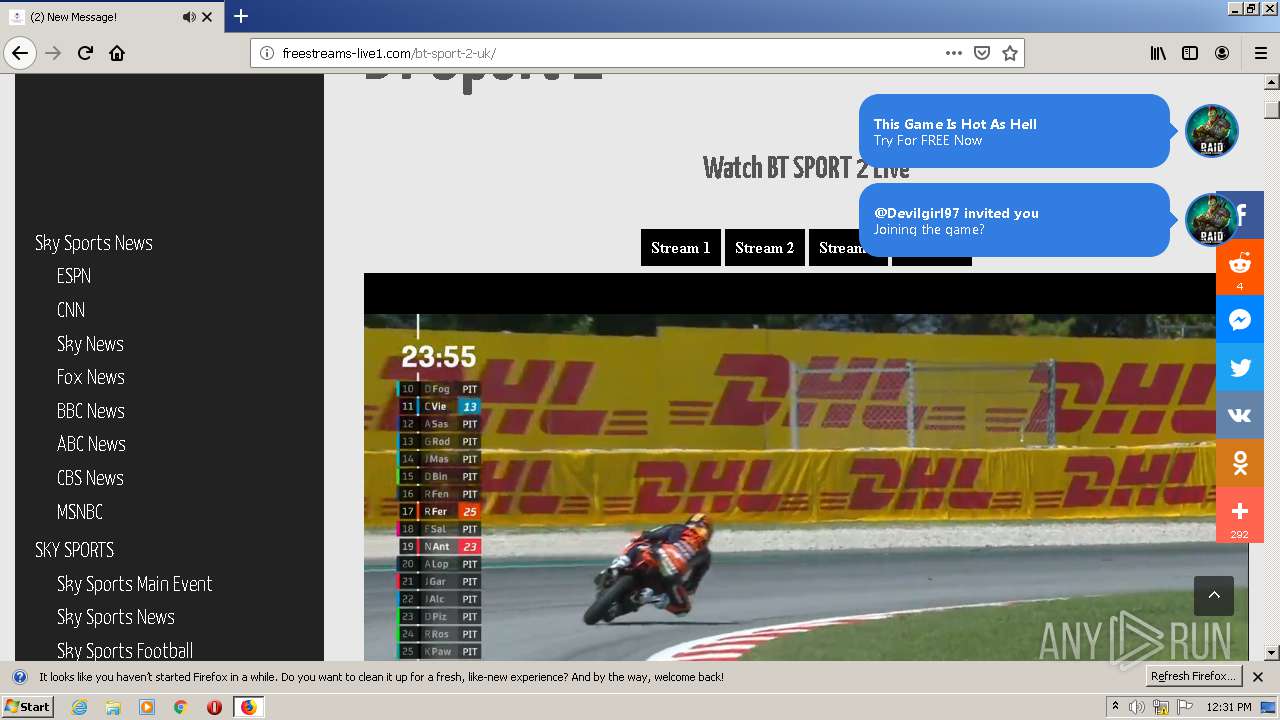Open the Firefox home page
Viewport: 1280px width, 720px height.
[x=117, y=53]
